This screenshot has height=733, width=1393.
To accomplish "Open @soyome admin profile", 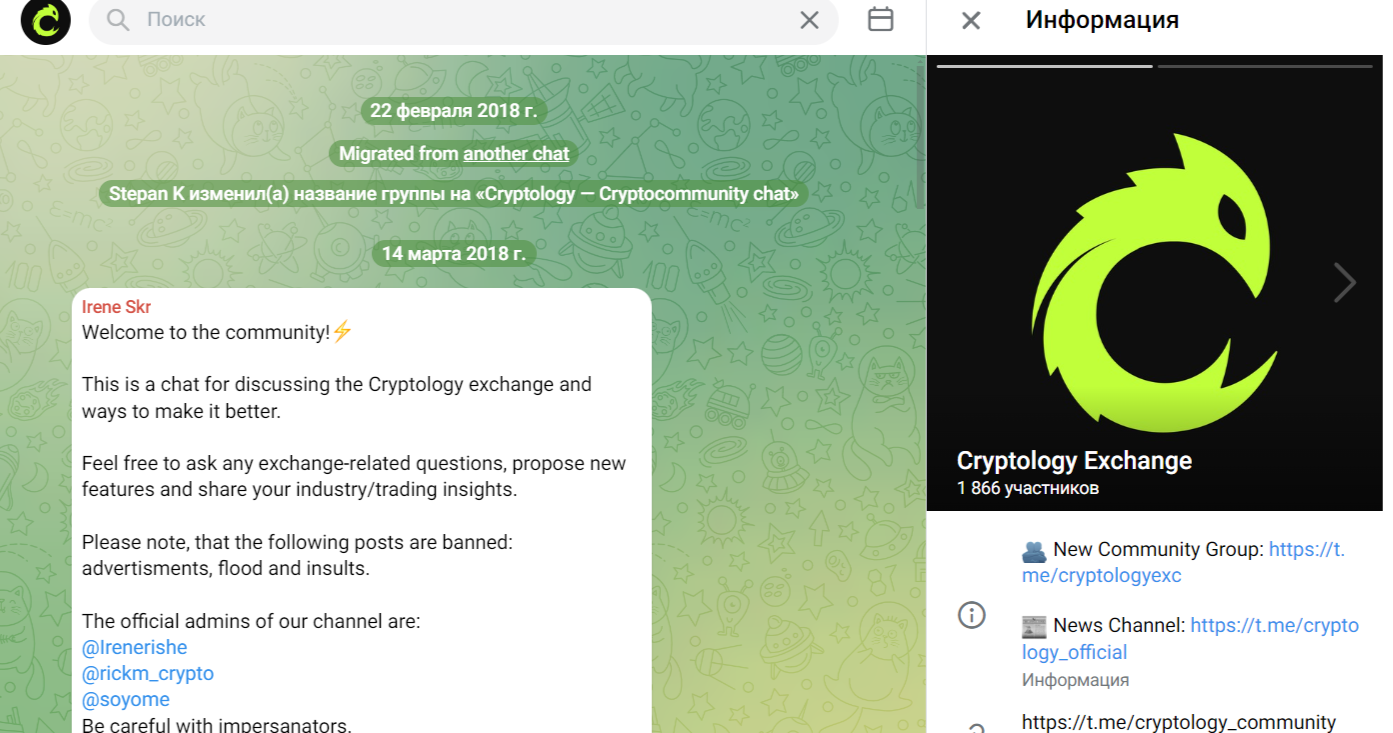I will click(126, 700).
